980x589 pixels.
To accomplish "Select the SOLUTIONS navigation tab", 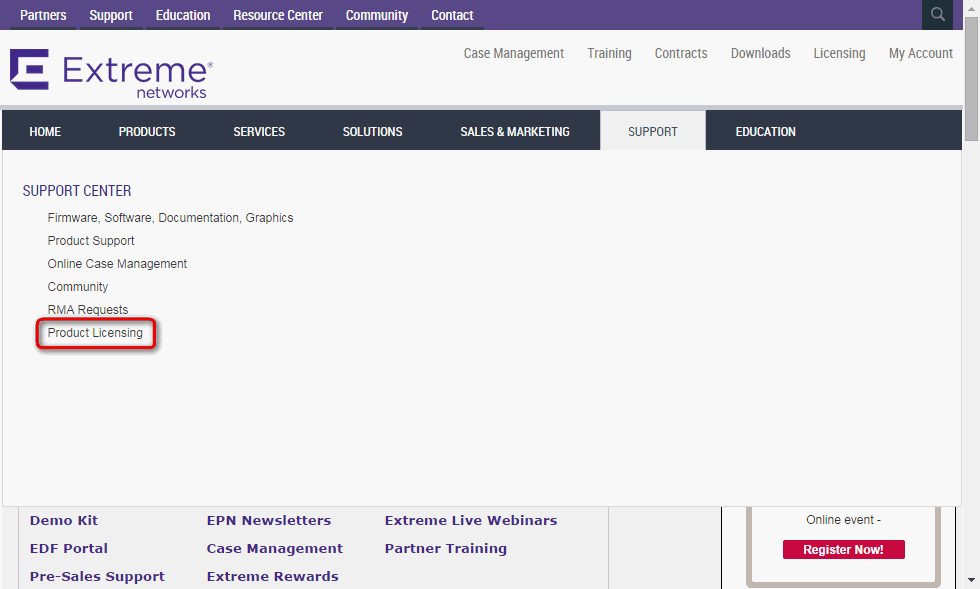I will [372, 131].
